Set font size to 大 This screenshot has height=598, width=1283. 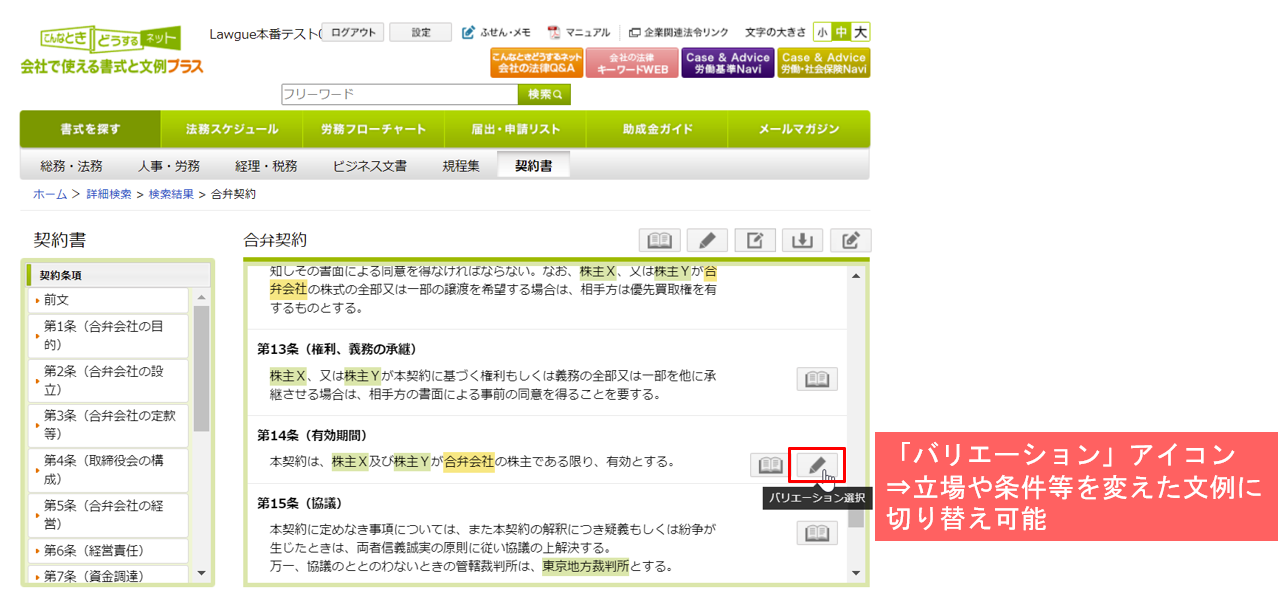coord(860,32)
